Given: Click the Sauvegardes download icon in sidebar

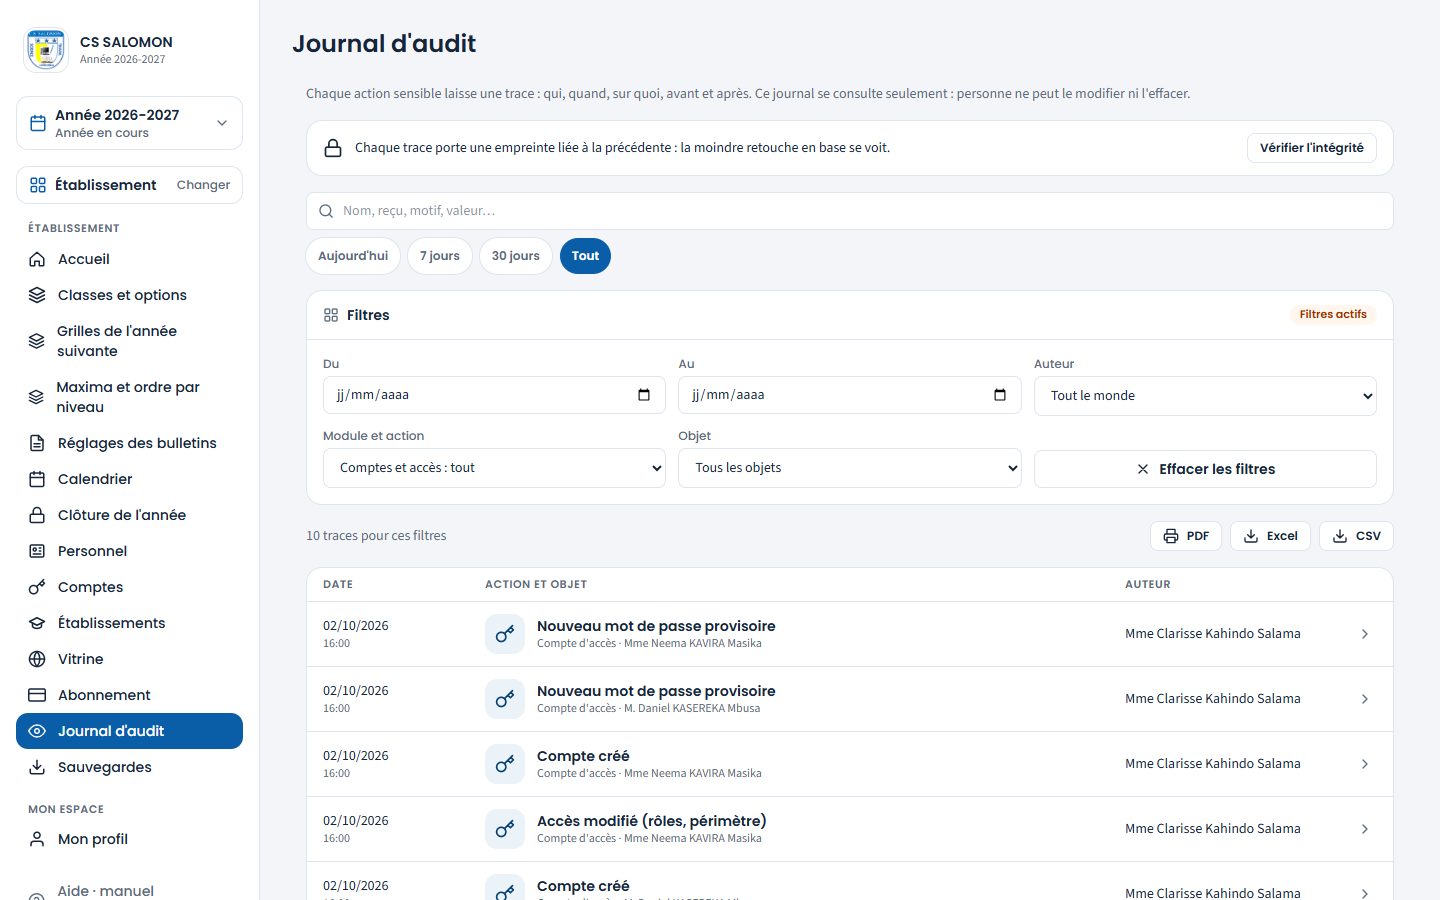Looking at the screenshot, I should (x=37, y=767).
